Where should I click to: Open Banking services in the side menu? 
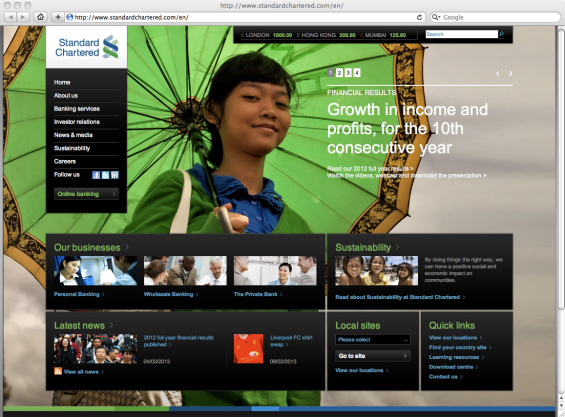pyautogui.click(x=77, y=108)
